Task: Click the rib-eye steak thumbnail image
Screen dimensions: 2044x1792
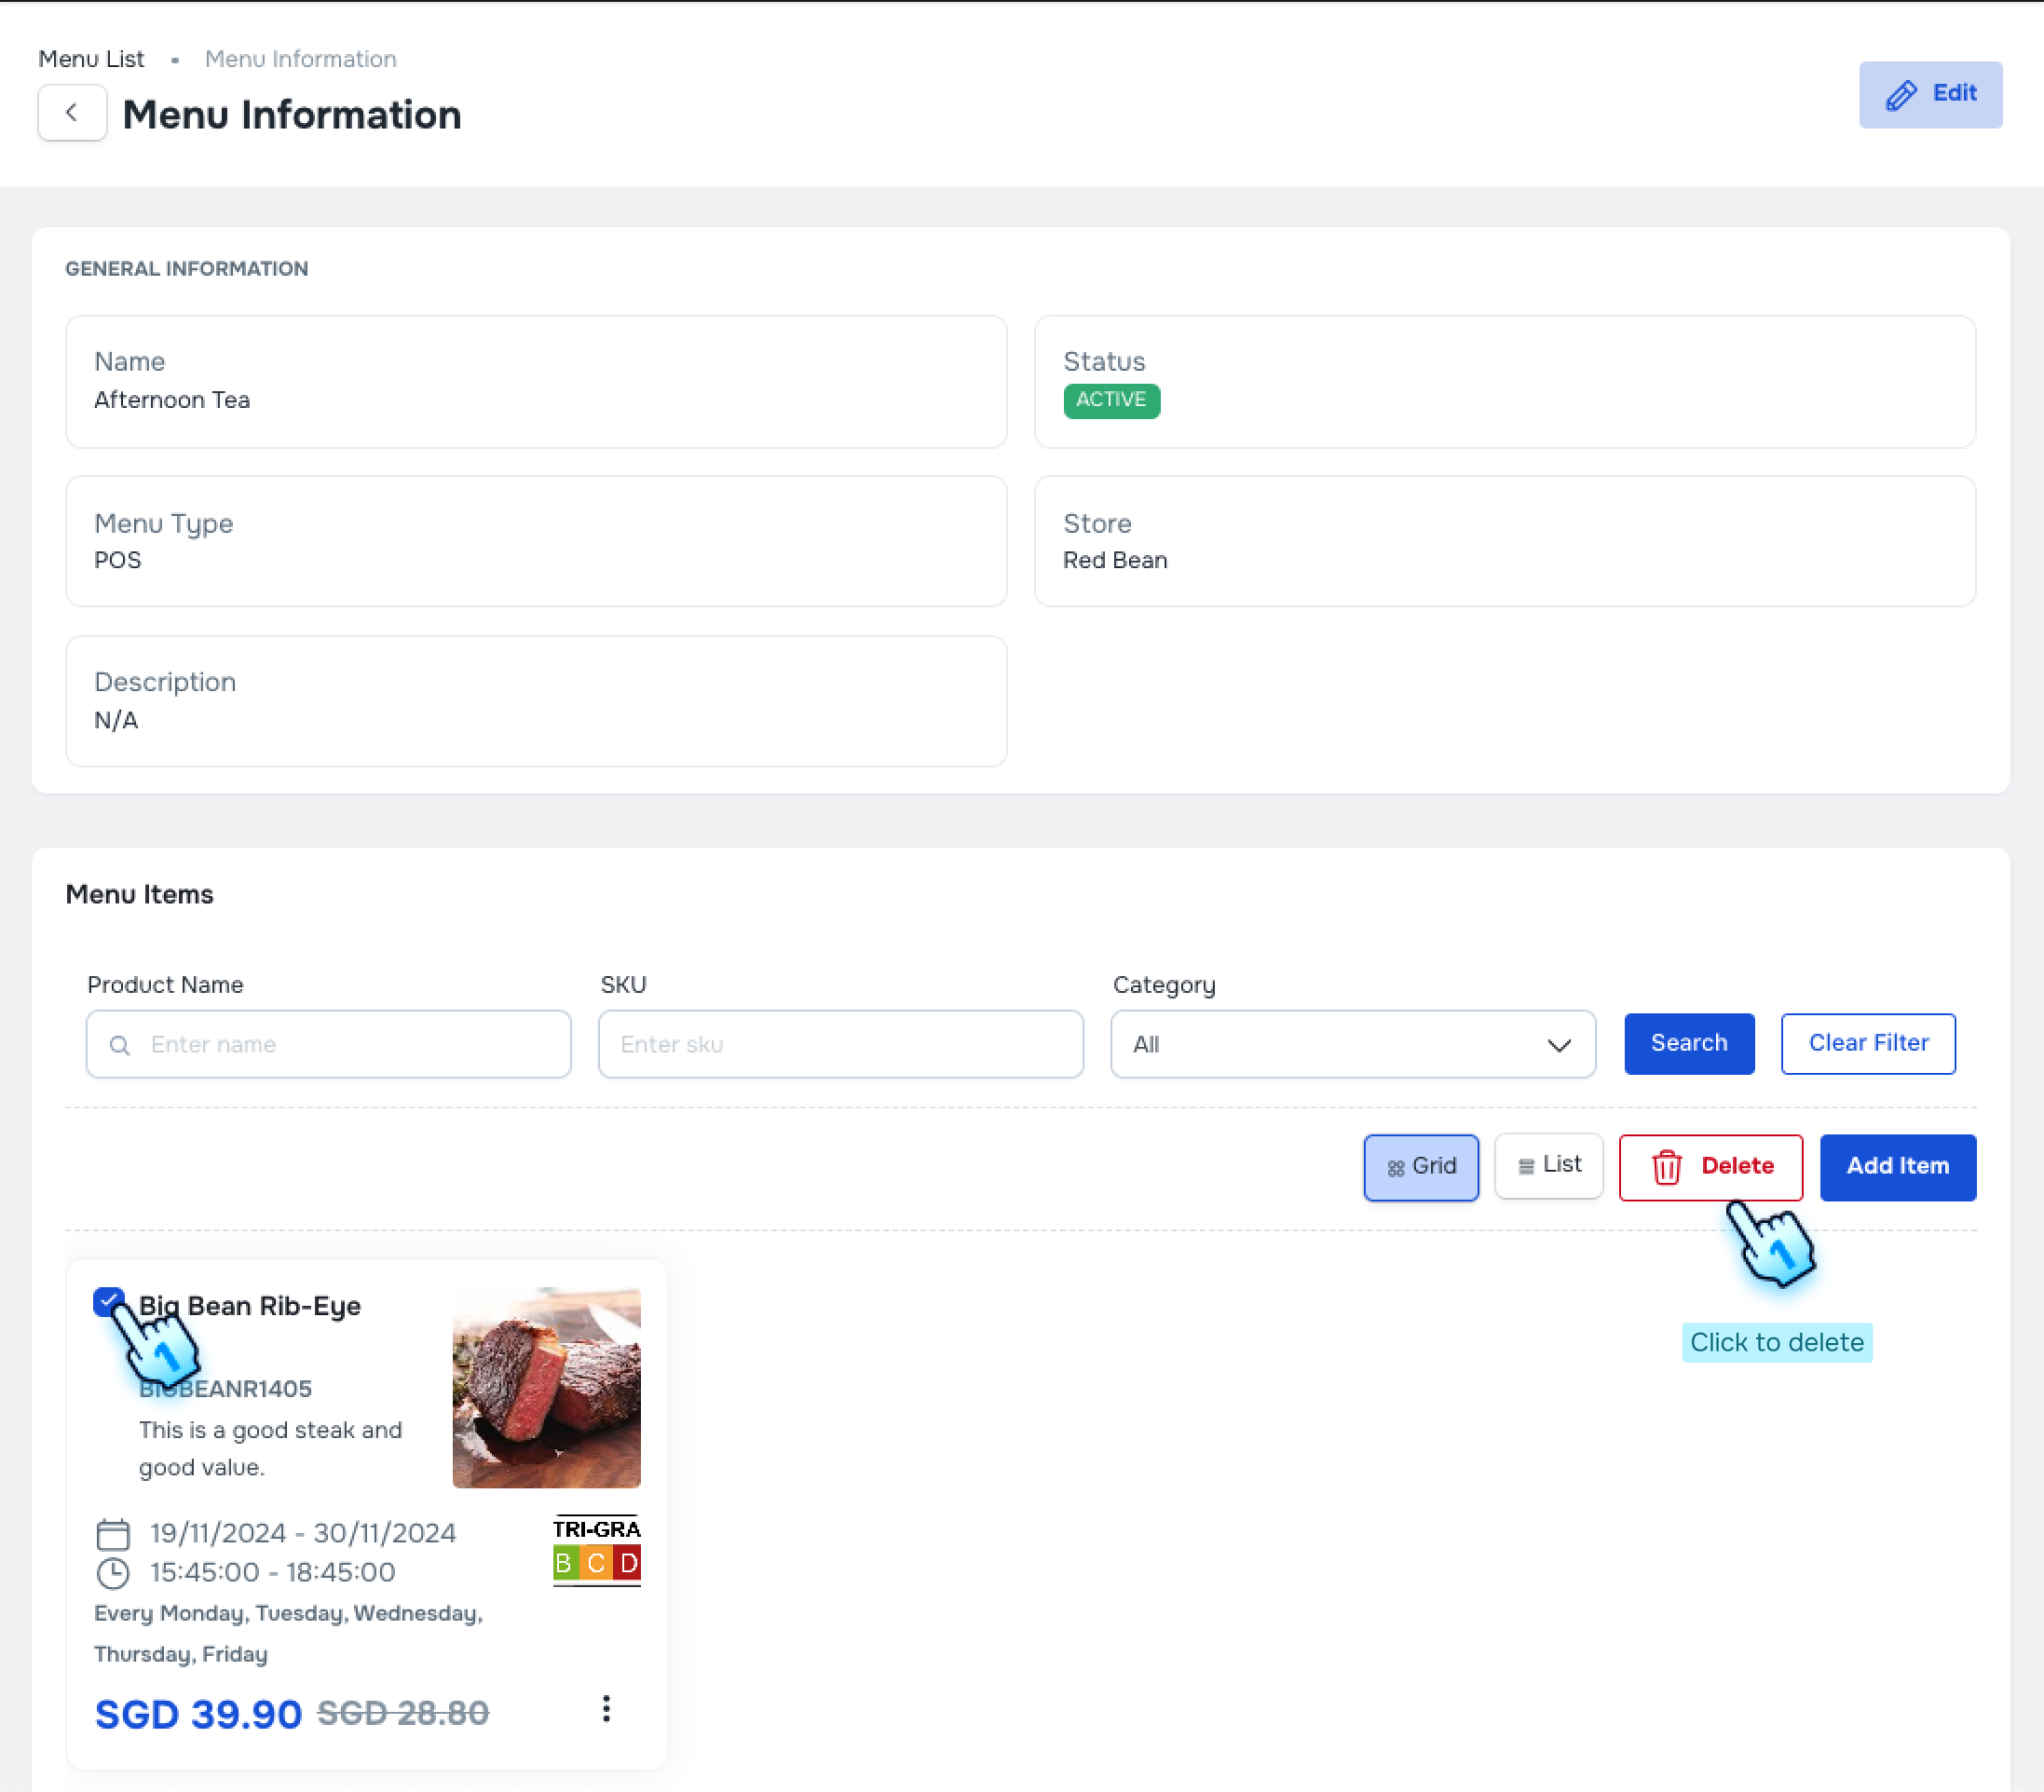Action: pos(546,1388)
